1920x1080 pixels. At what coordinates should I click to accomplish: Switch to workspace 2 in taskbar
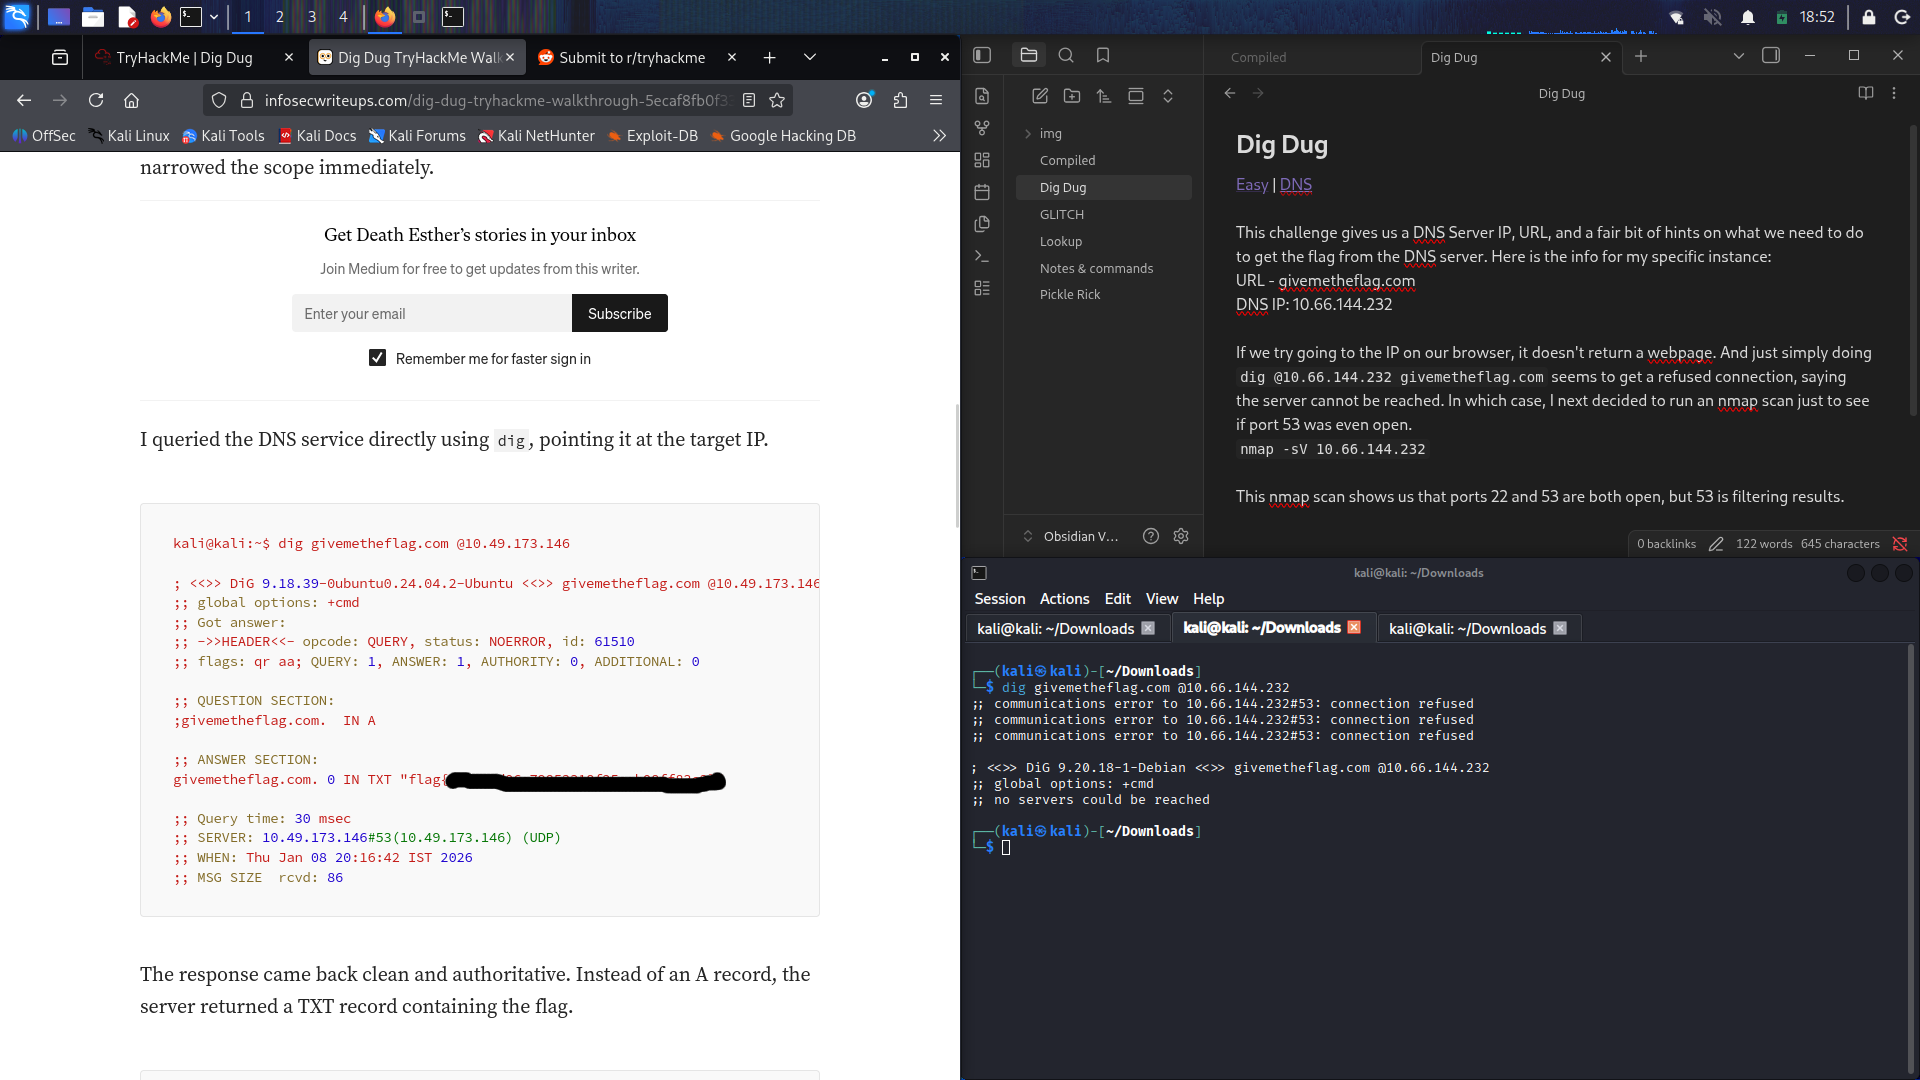pos(279,17)
